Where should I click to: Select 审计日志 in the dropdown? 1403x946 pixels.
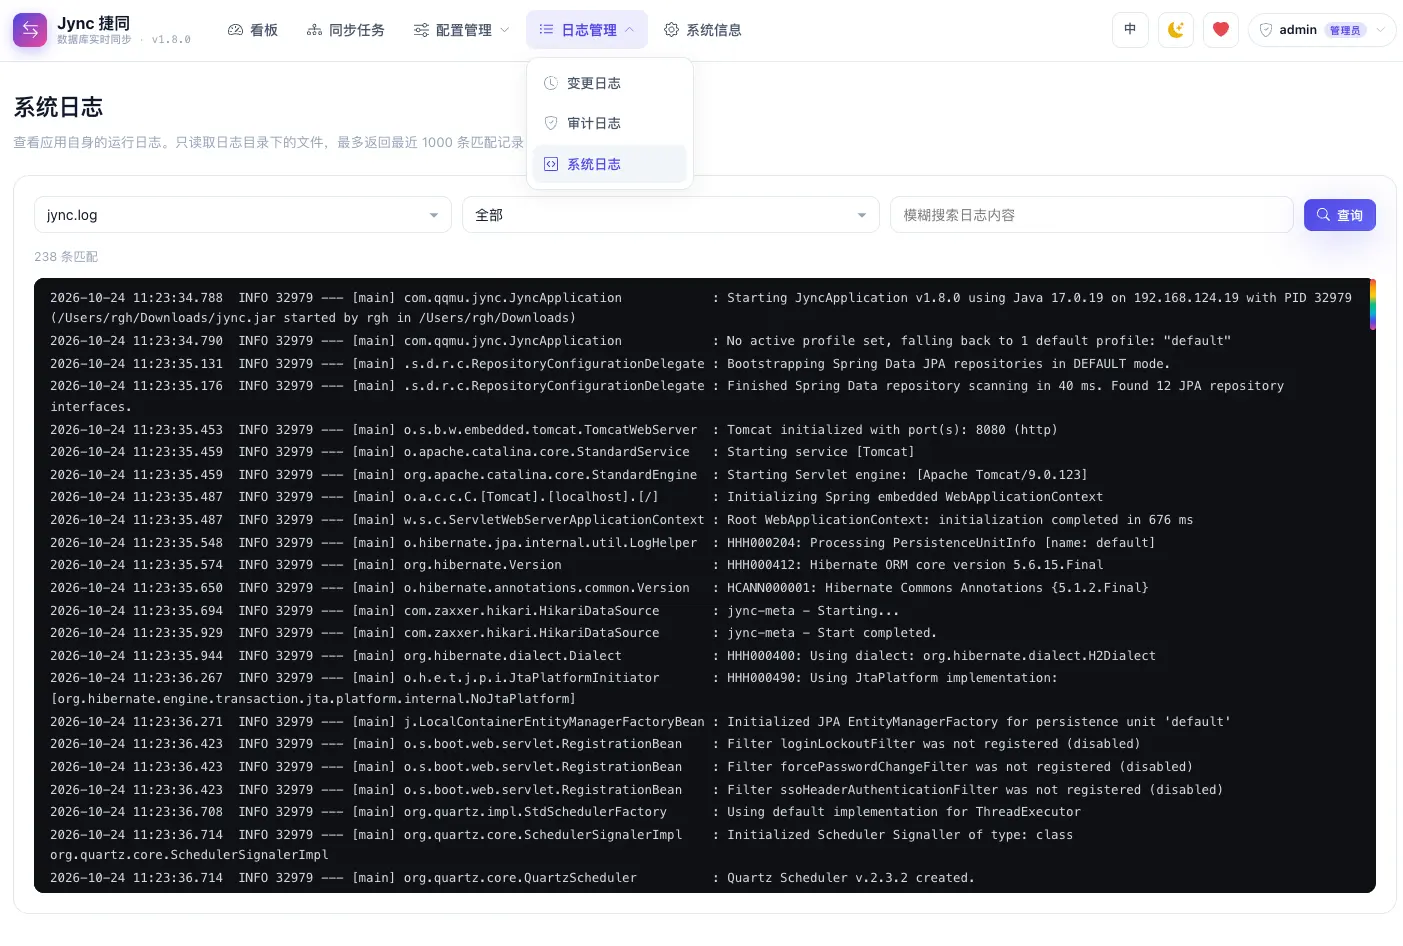pyautogui.click(x=610, y=123)
